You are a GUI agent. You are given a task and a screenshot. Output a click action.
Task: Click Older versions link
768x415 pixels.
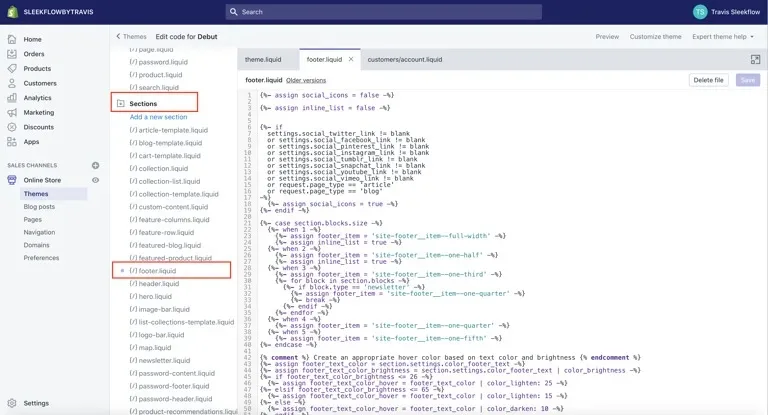pyautogui.click(x=306, y=80)
